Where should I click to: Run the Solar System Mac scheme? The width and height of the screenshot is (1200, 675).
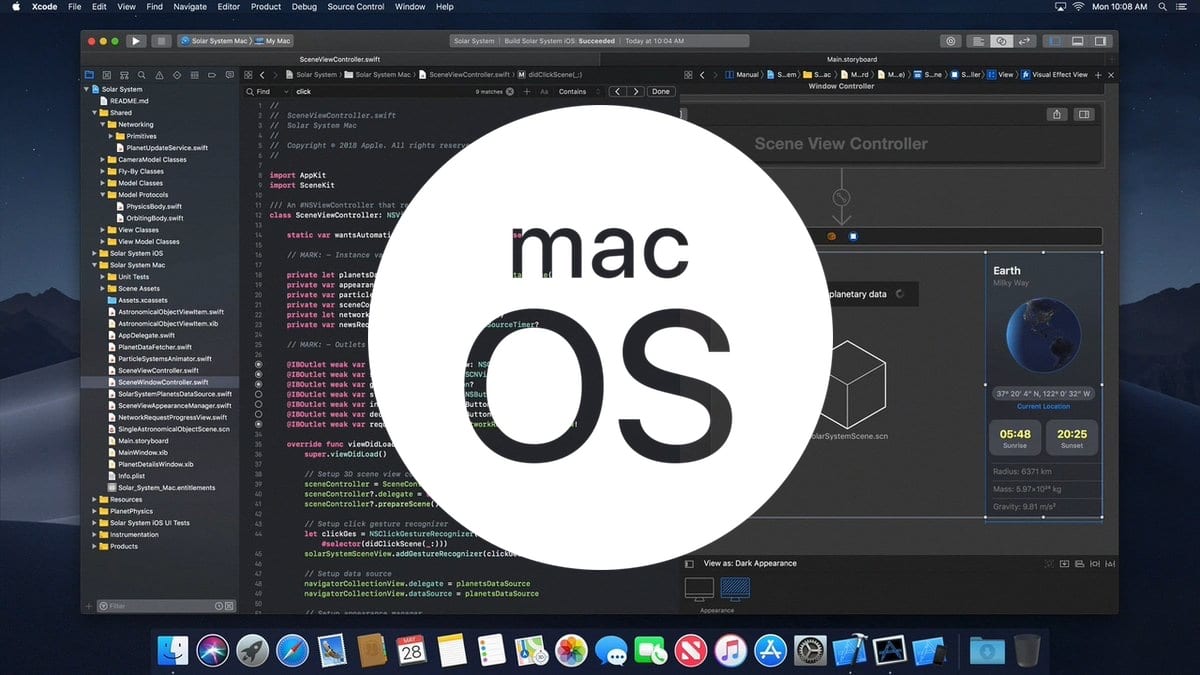pos(136,41)
